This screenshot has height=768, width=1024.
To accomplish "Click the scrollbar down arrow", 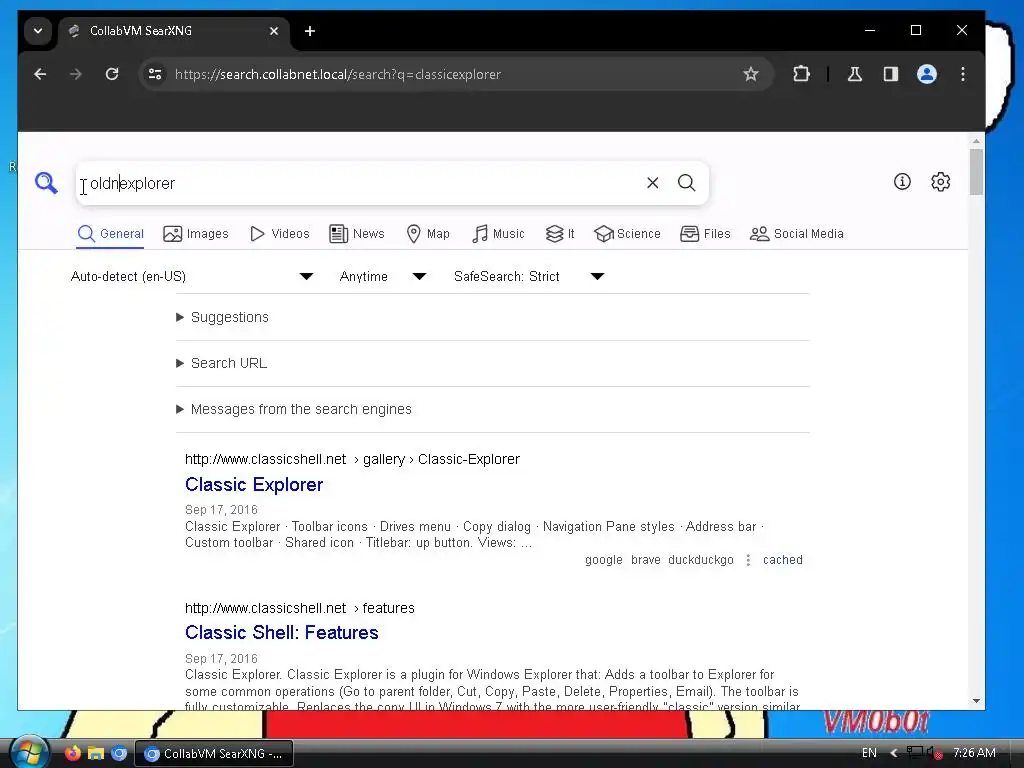I will (976, 701).
